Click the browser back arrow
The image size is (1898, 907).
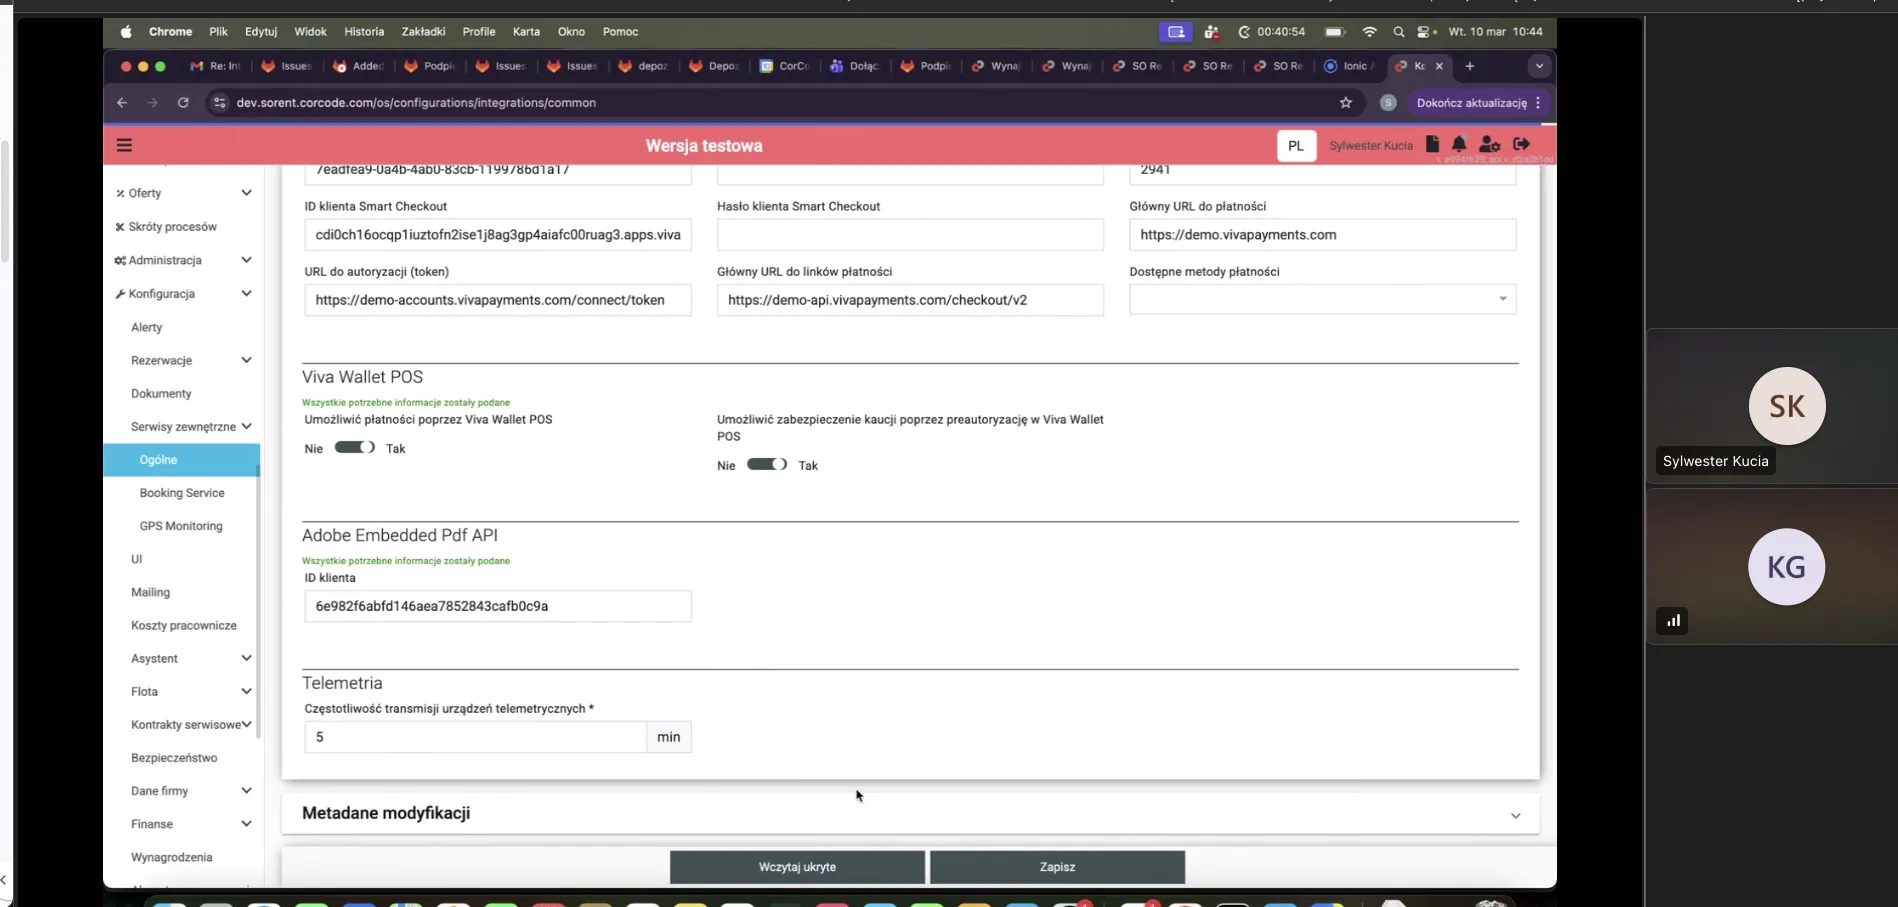tap(121, 102)
